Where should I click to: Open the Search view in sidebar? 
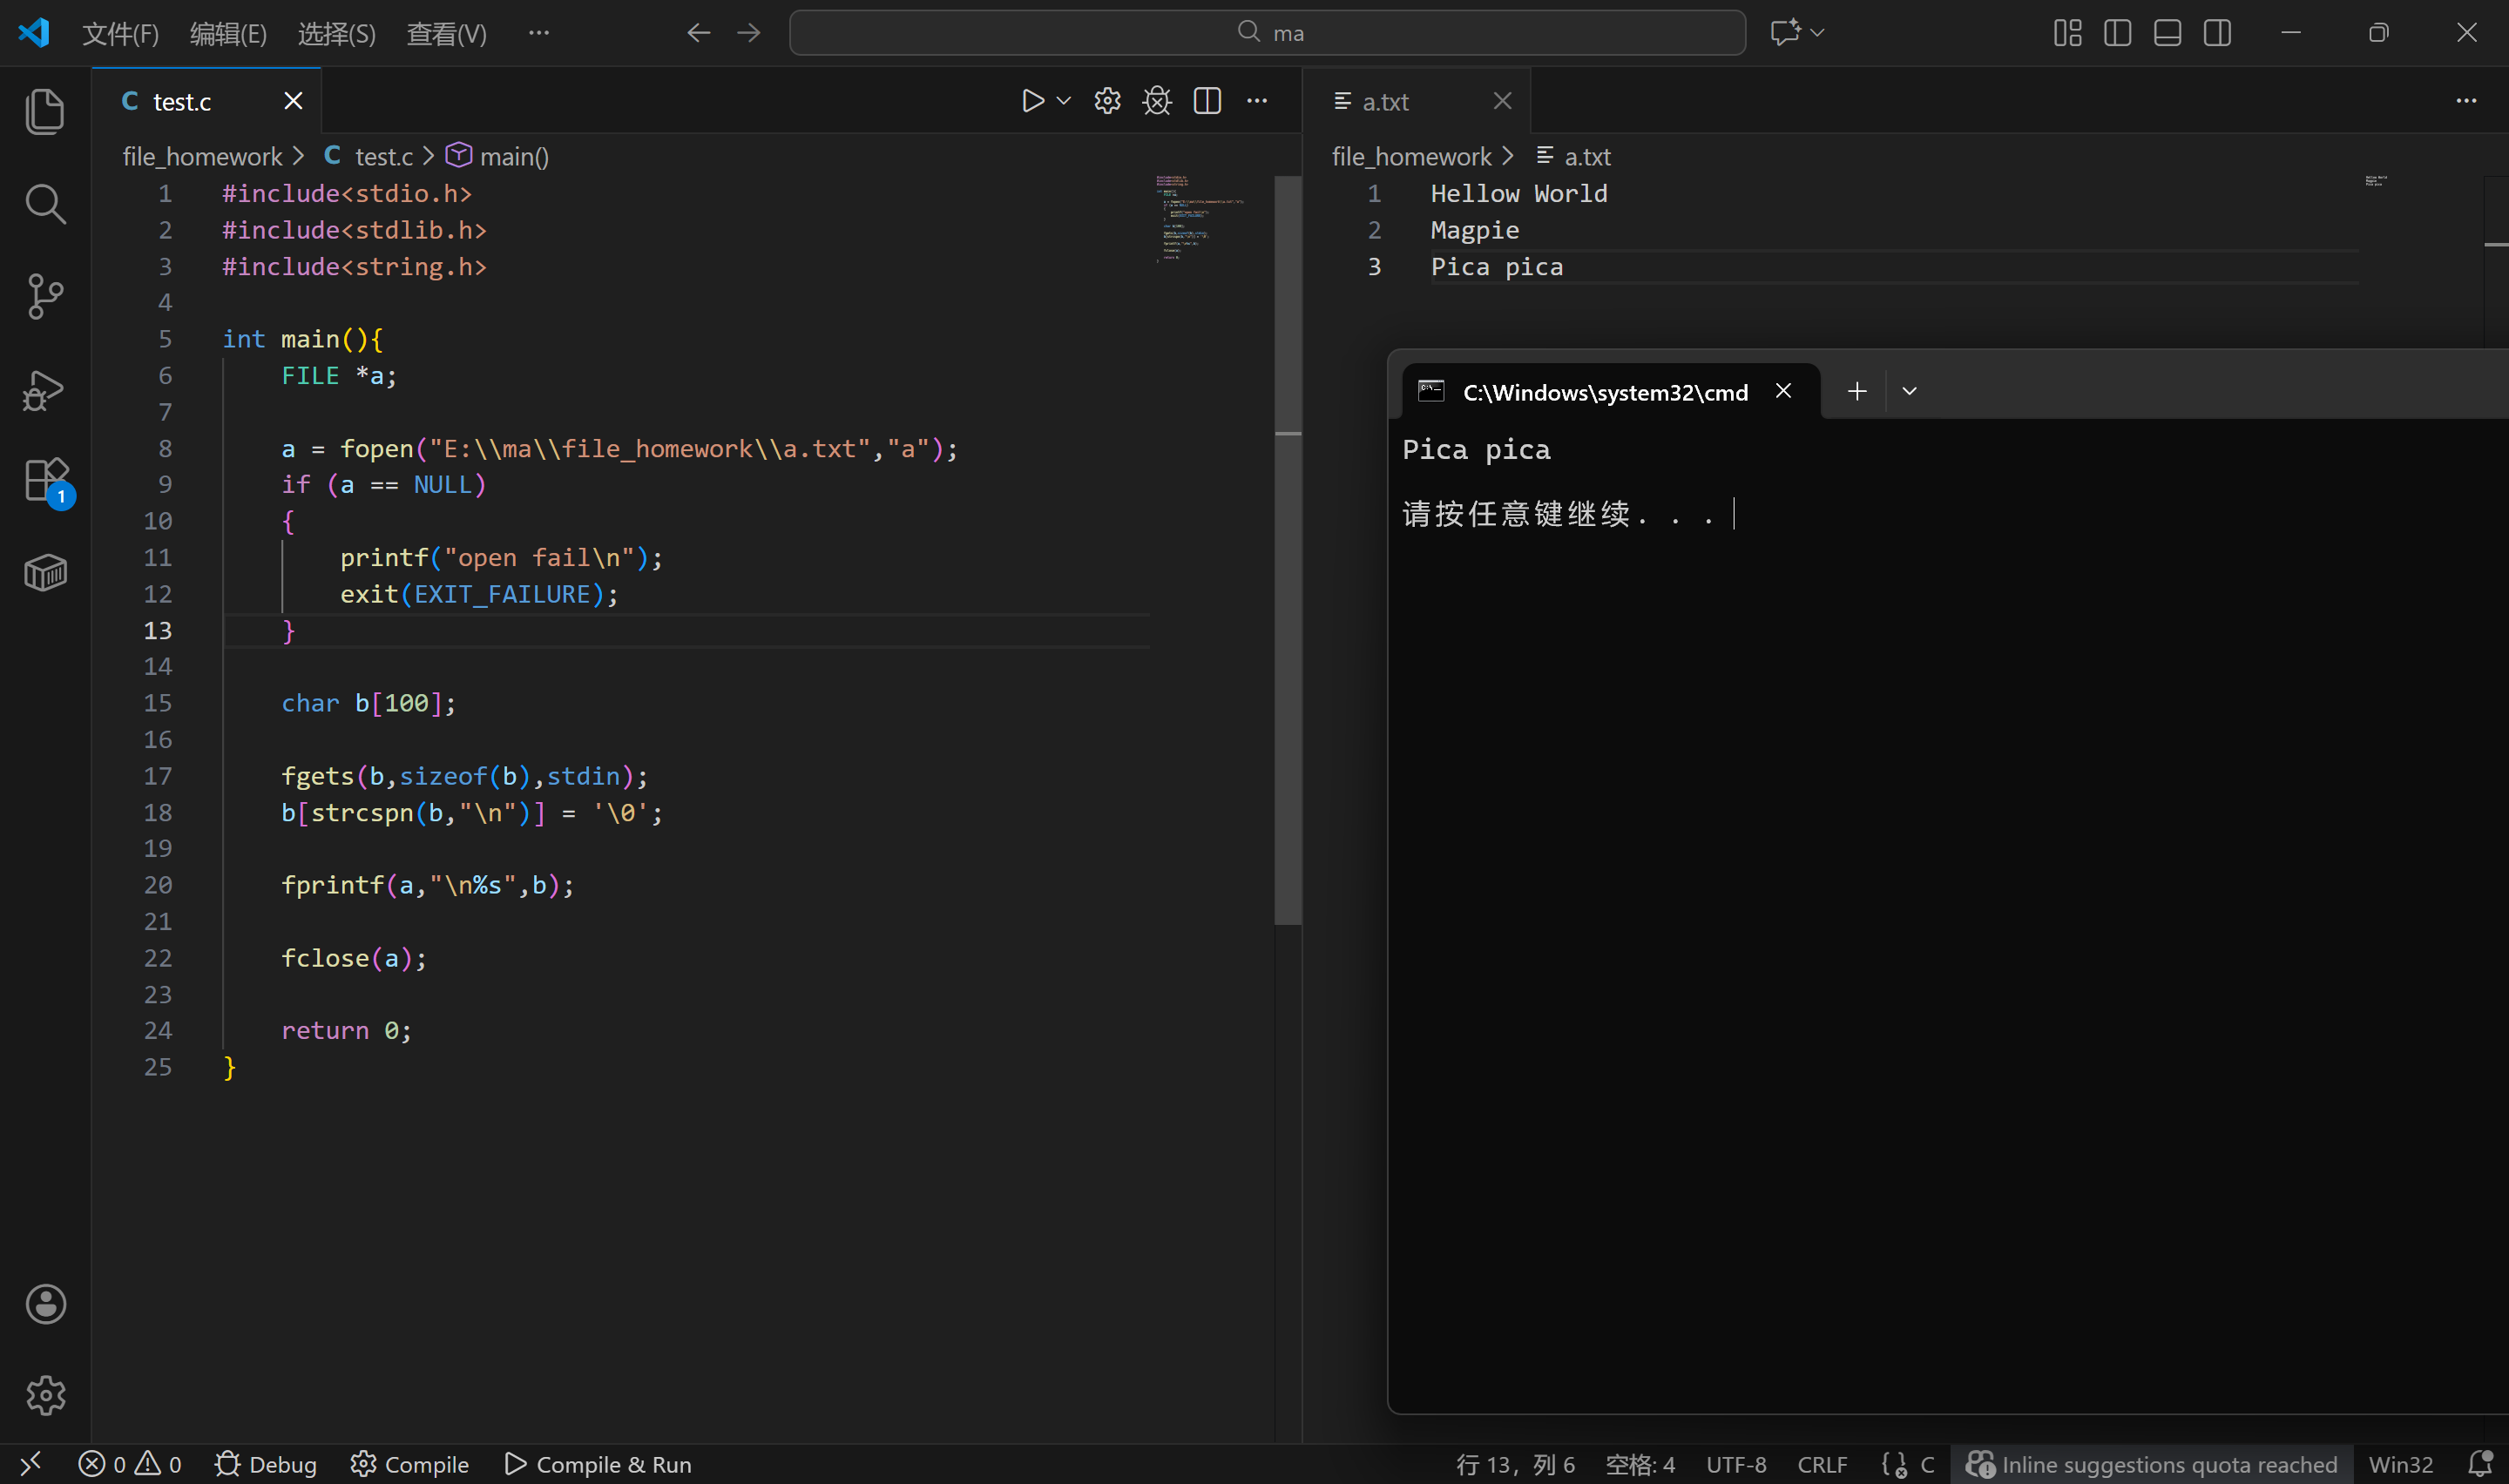[45, 204]
